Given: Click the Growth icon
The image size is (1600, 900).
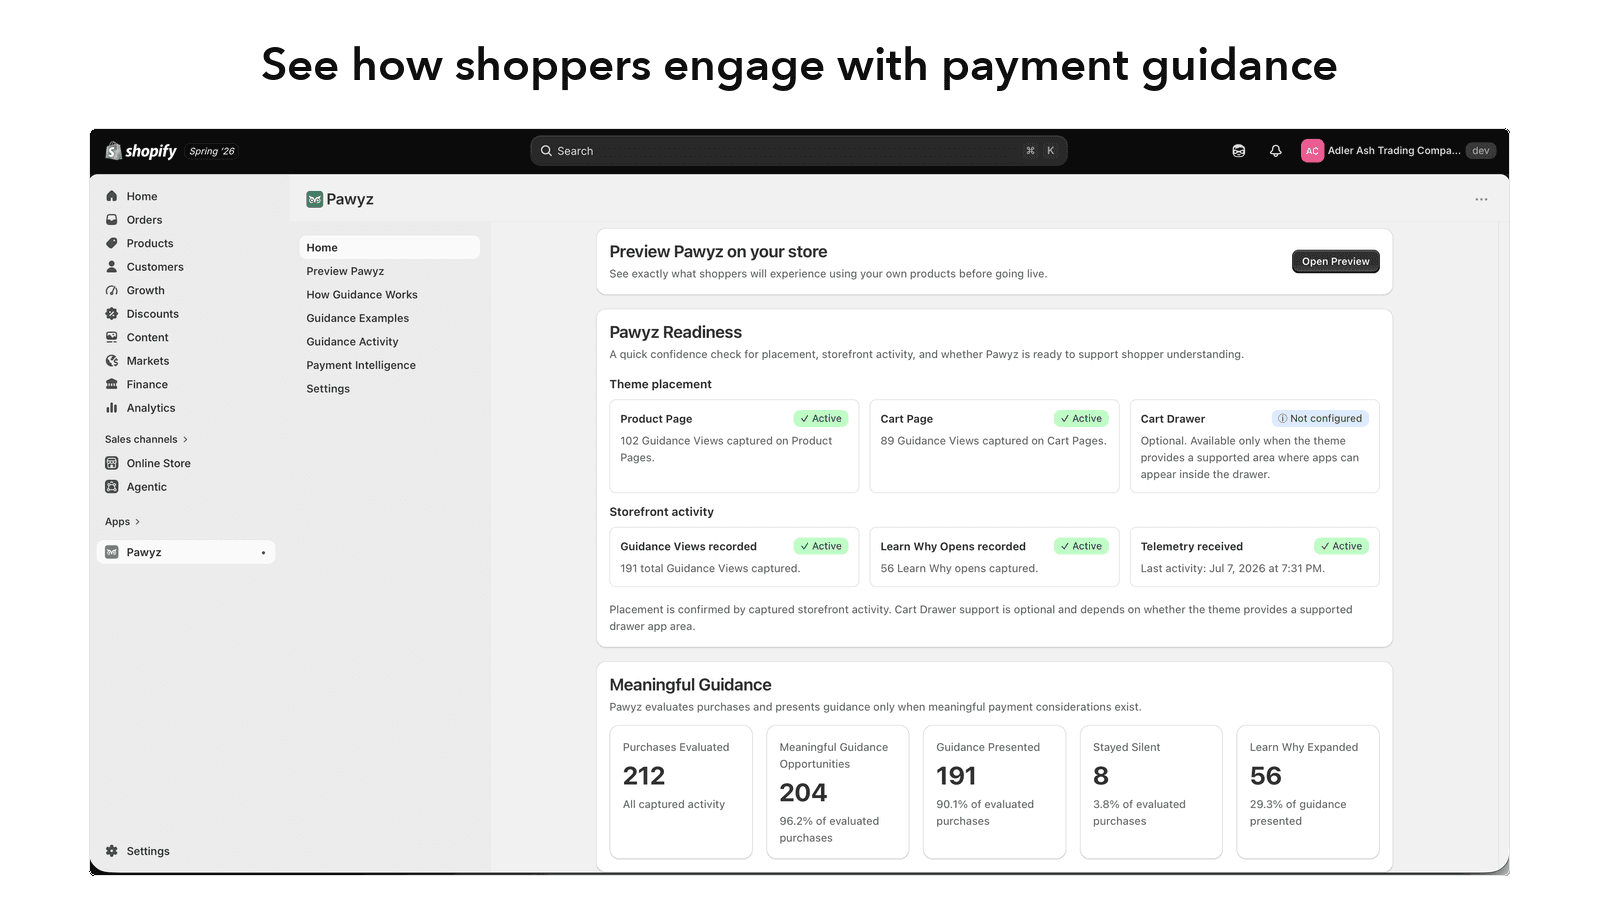Looking at the screenshot, I should pos(112,290).
